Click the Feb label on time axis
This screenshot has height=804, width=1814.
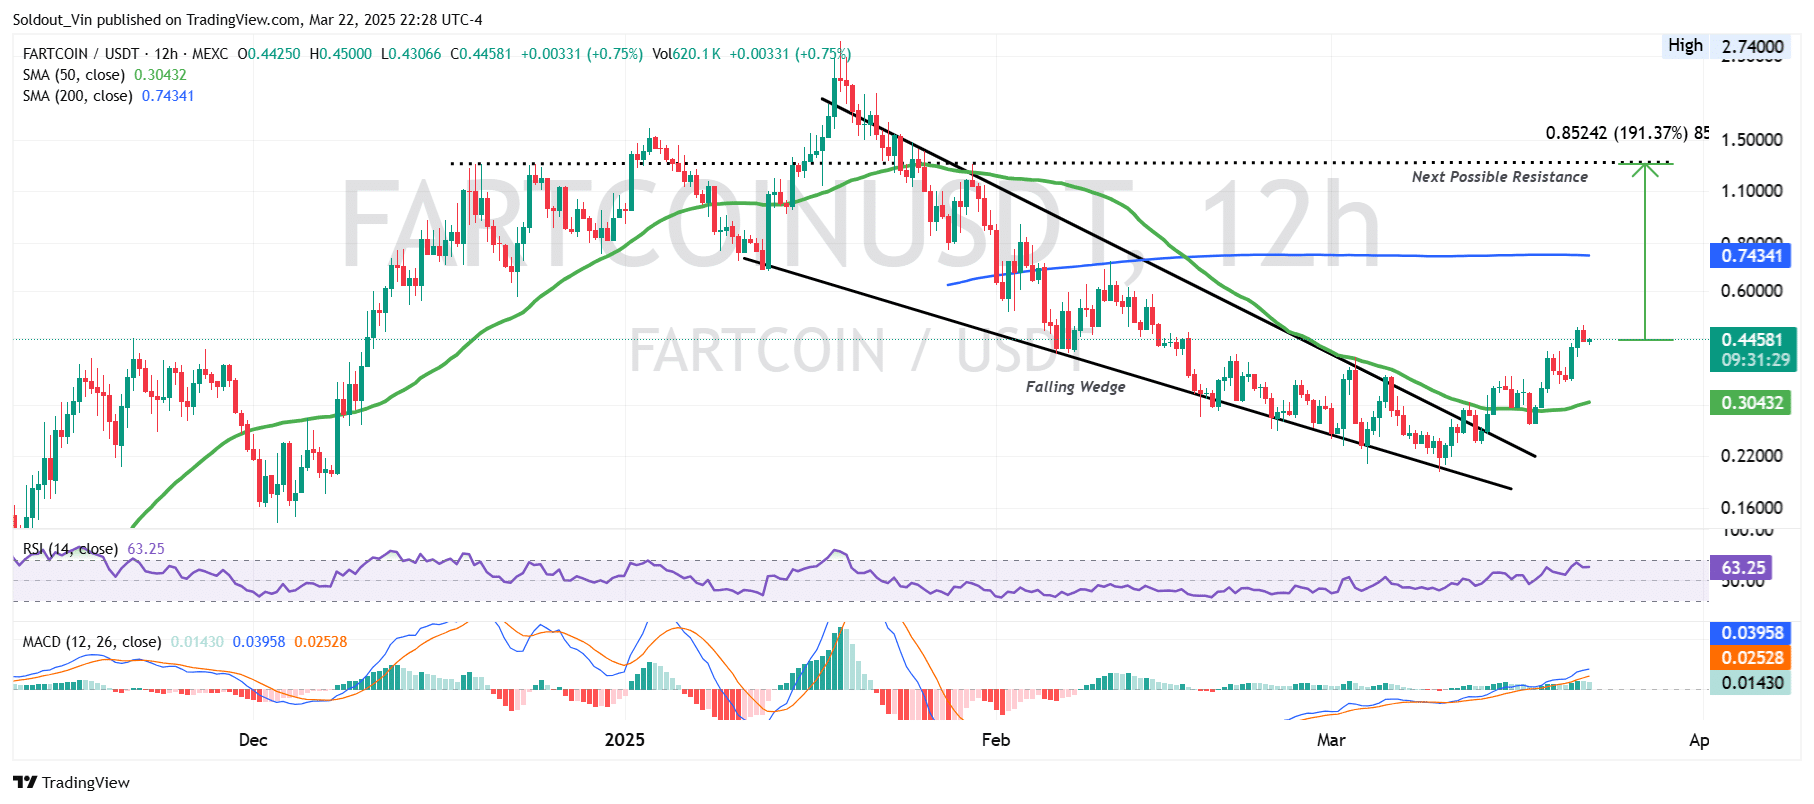click(996, 740)
